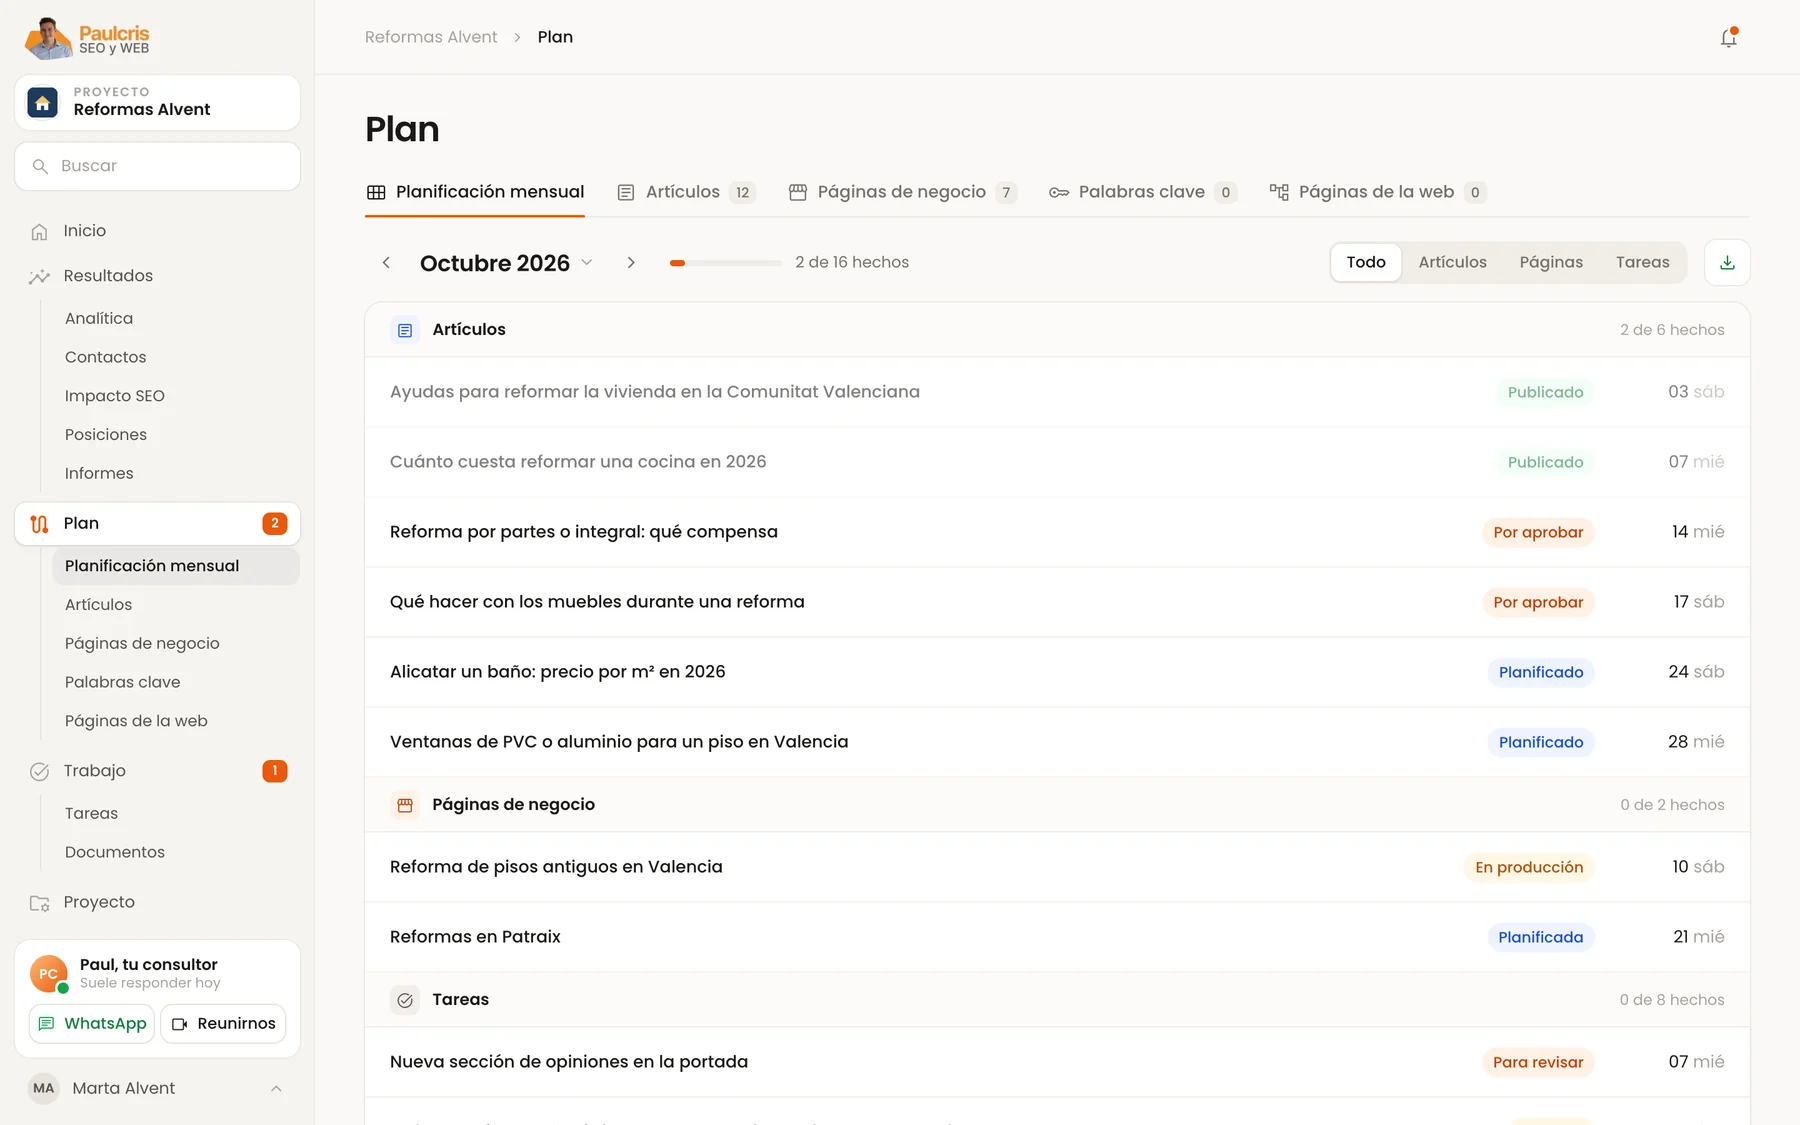Filter view by Tareas segment
This screenshot has height=1125, width=1800.
[x=1642, y=262]
